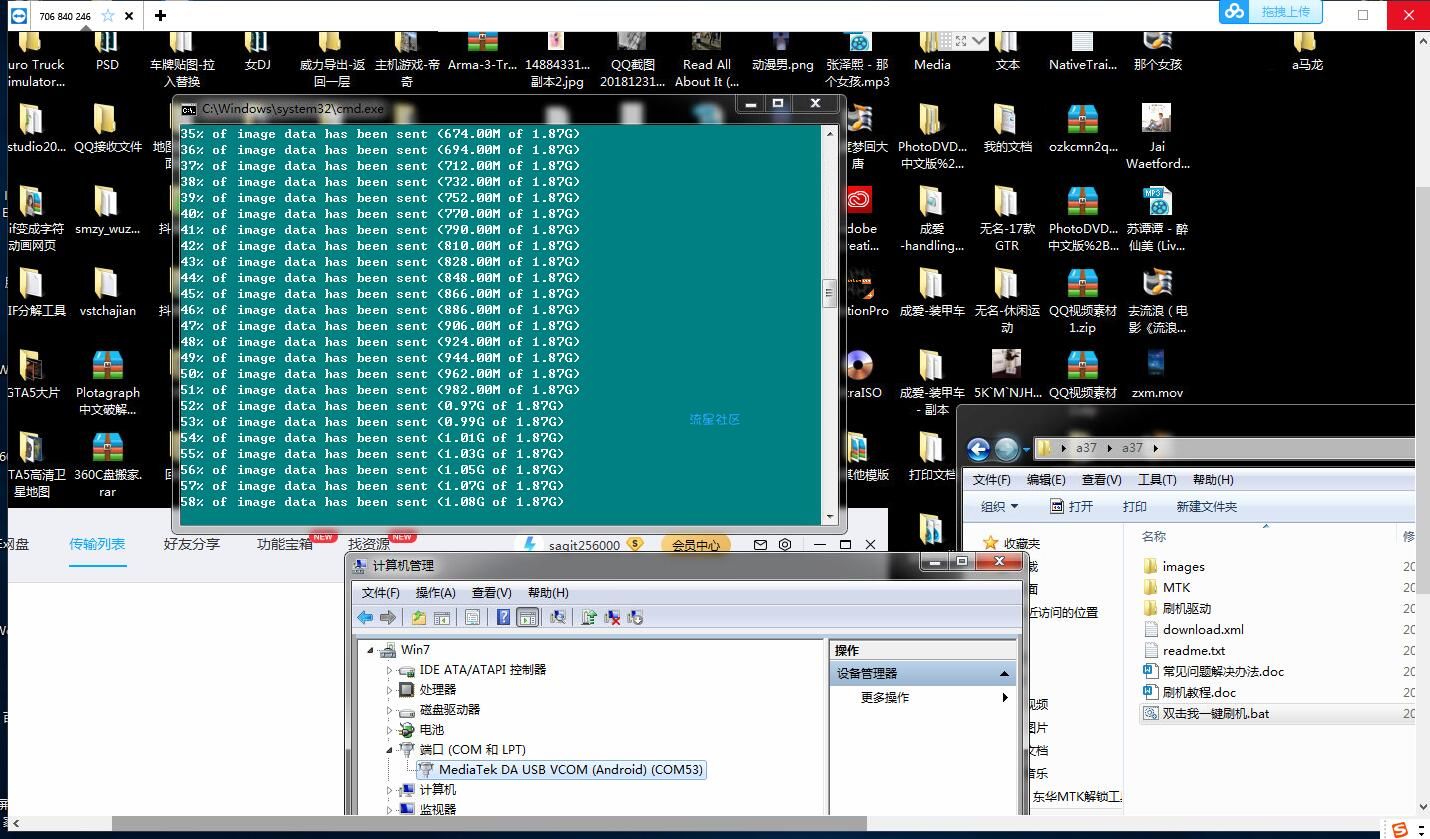
Task: Toggle the show/hide action pane icon
Action: (x=527, y=618)
